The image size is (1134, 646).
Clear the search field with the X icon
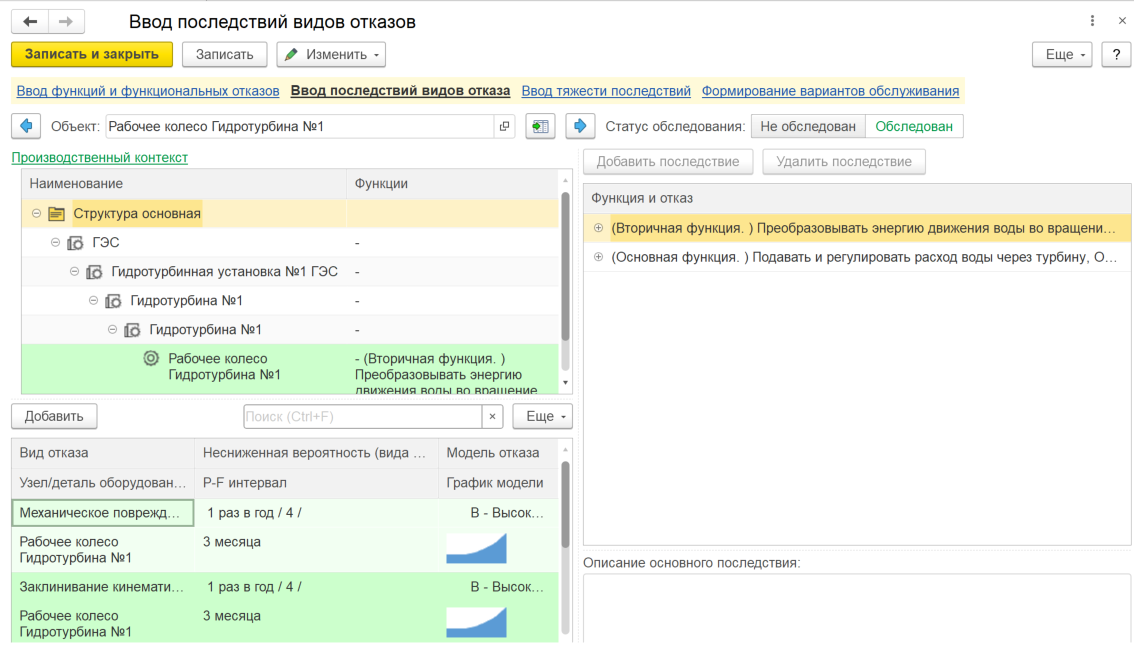492,416
